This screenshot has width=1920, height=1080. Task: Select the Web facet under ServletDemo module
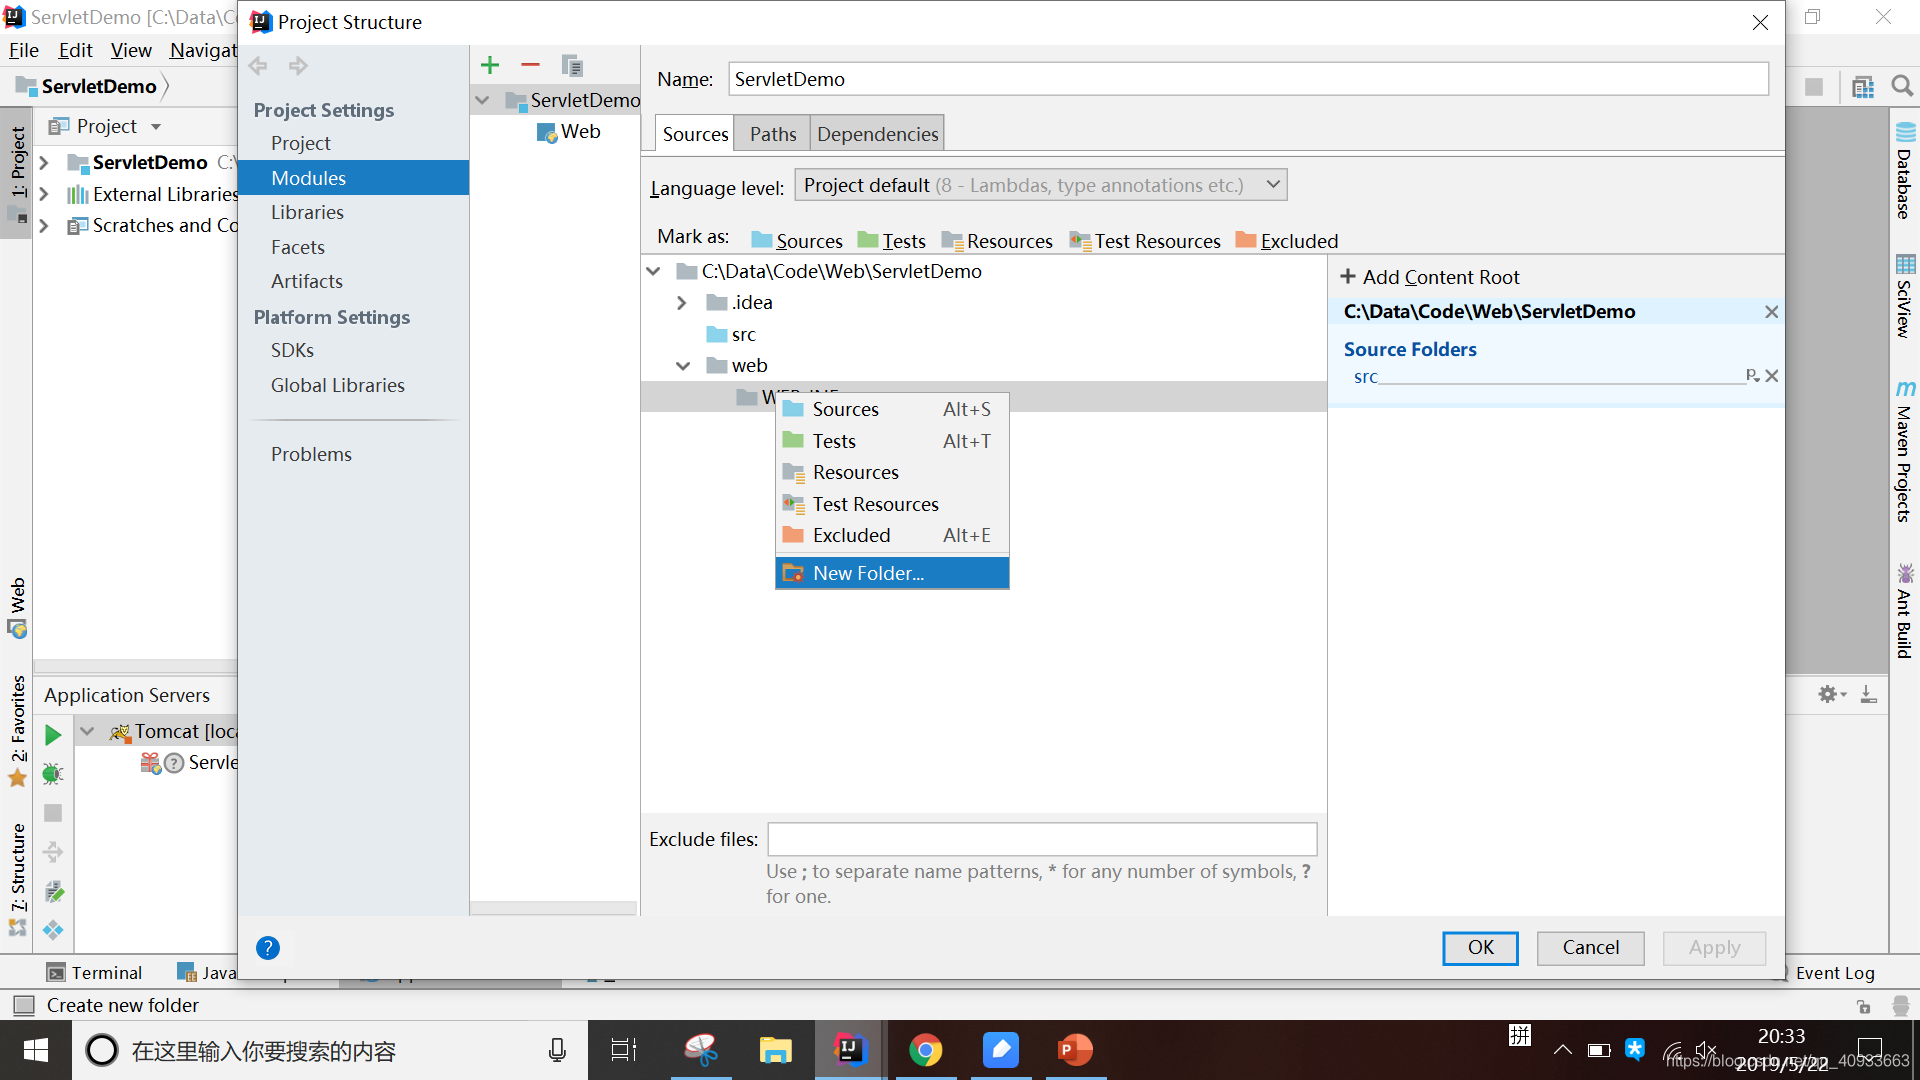(568, 132)
